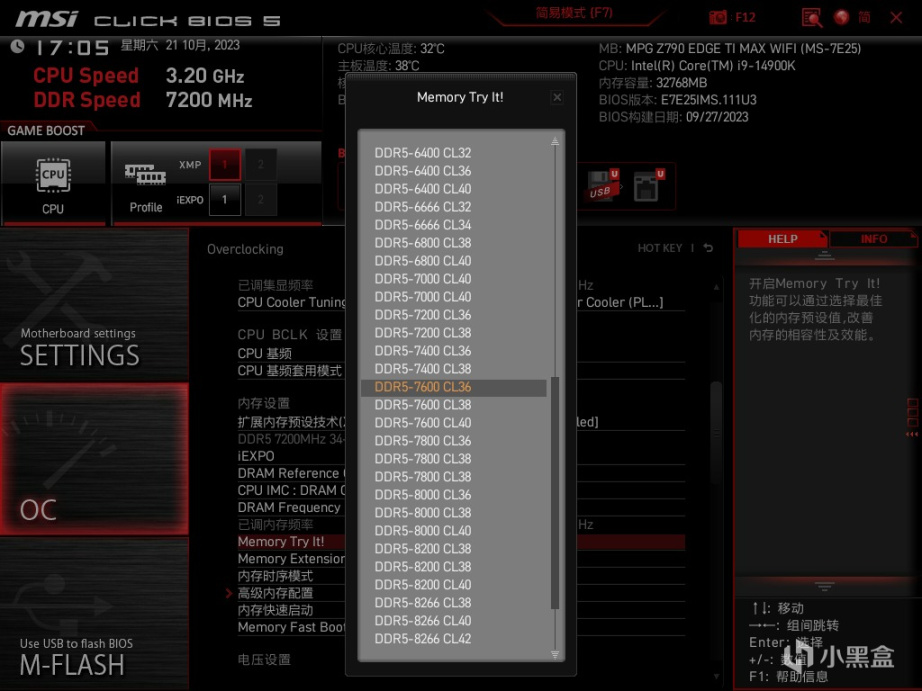Image resolution: width=922 pixels, height=691 pixels.
Task: Switch to the HELP tab
Action: point(782,239)
